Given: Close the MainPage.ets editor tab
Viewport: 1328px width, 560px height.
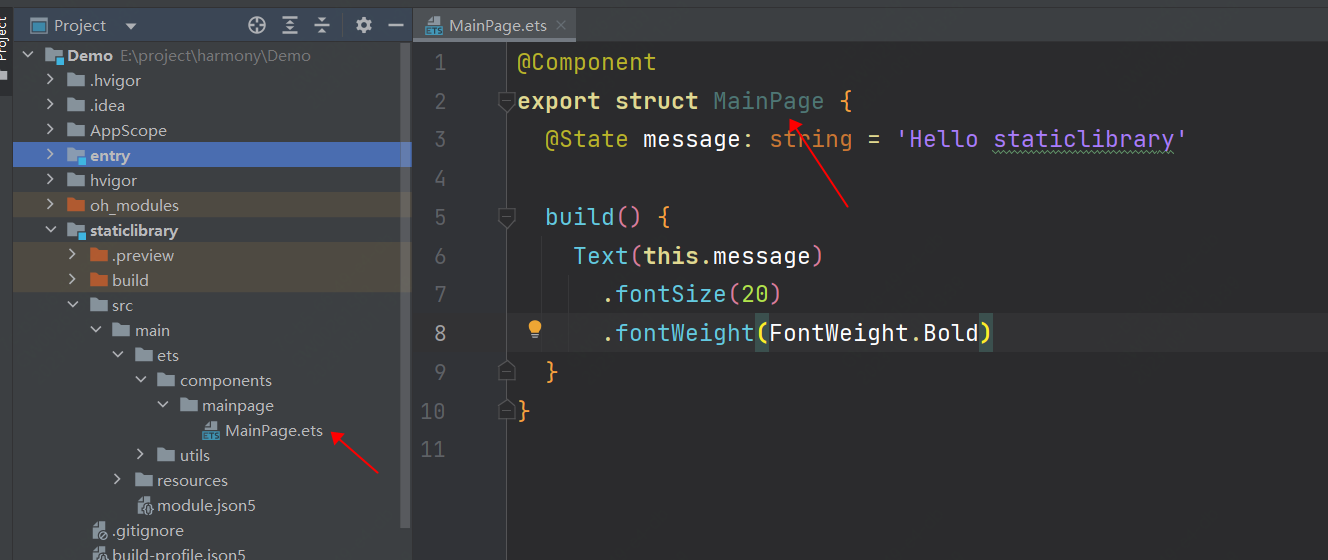Looking at the screenshot, I should coord(563,26).
